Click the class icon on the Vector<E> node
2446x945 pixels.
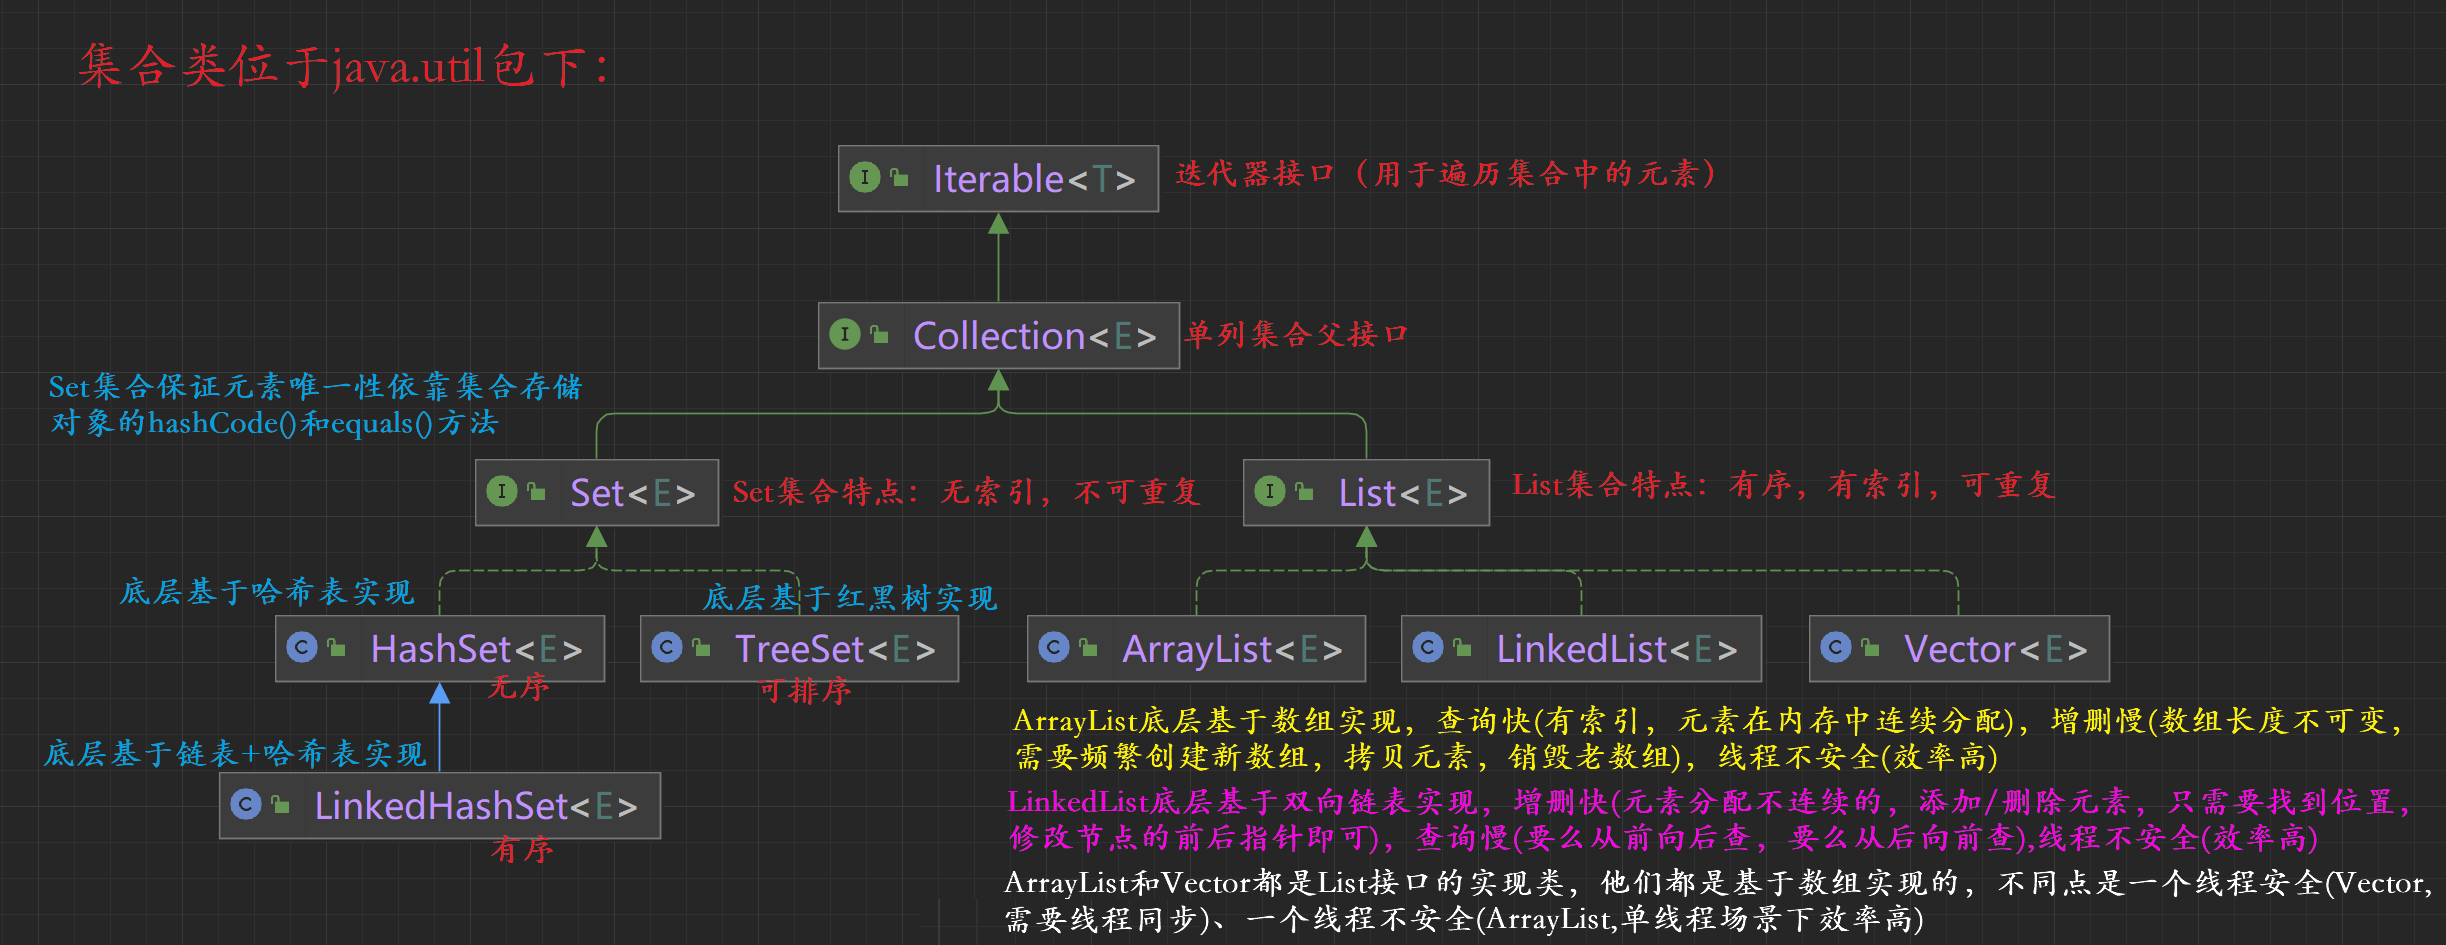pyautogui.click(x=1836, y=647)
